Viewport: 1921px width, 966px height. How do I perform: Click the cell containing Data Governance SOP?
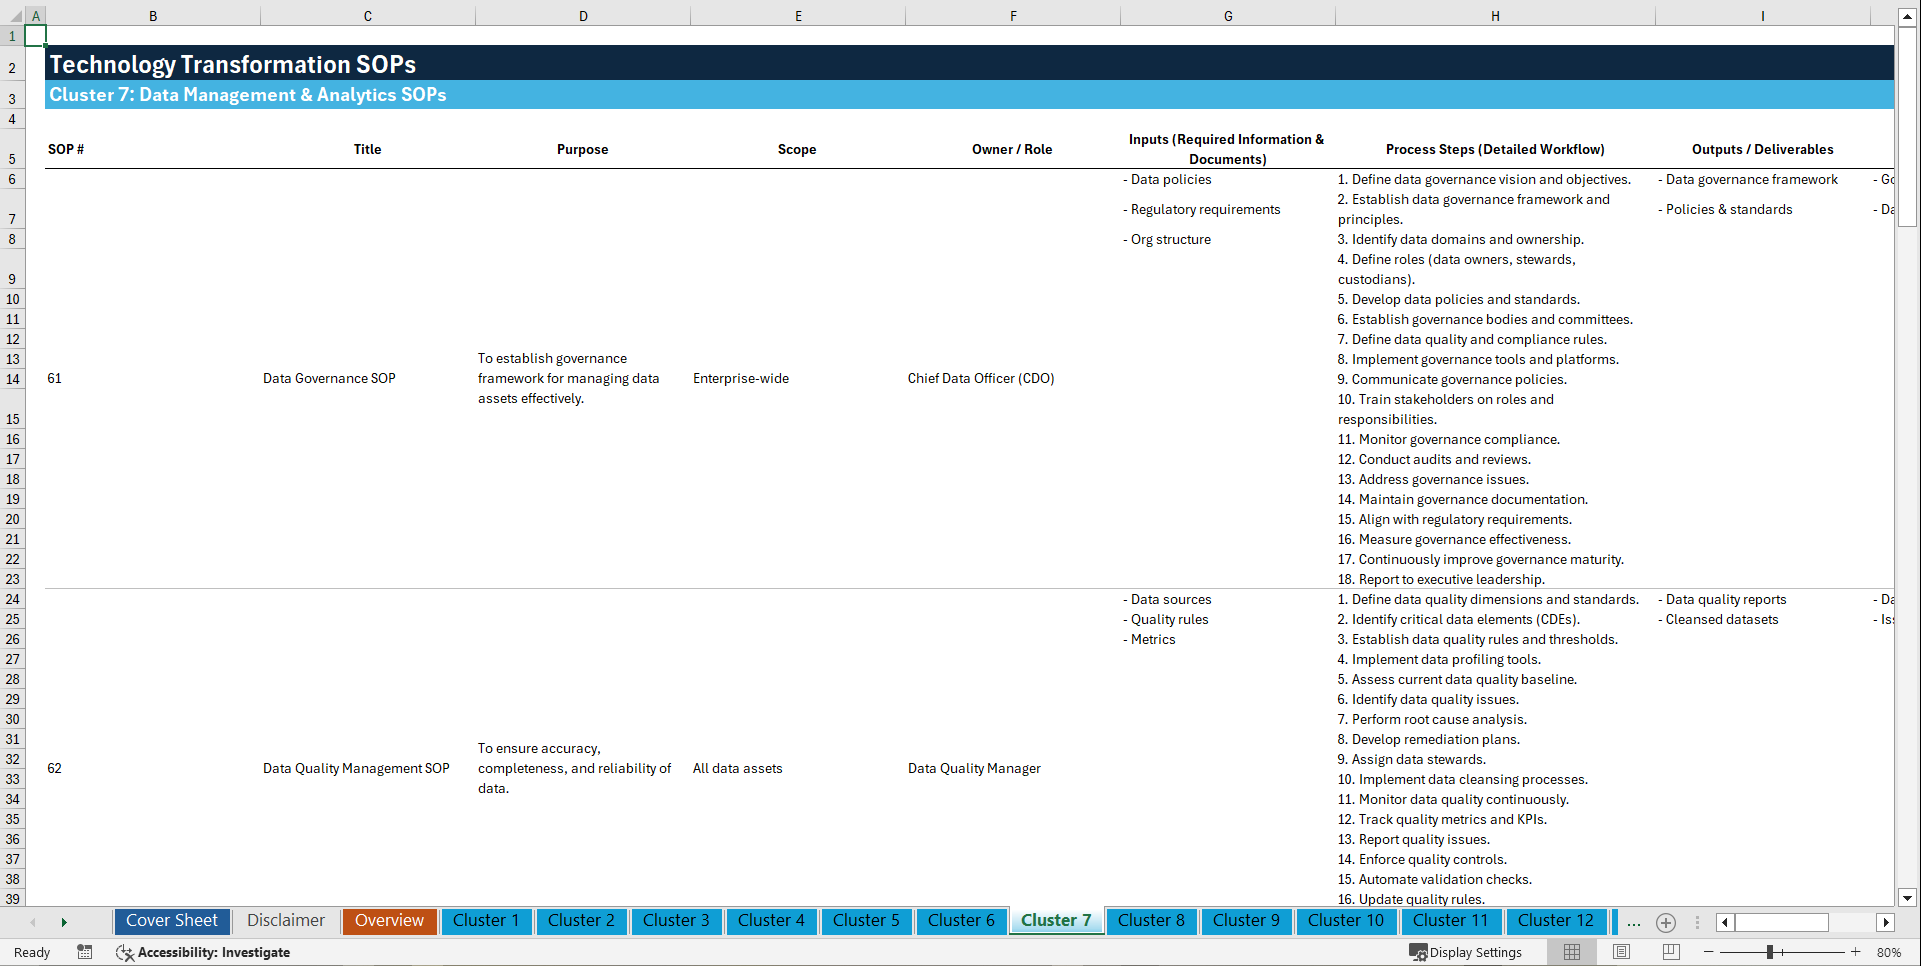pos(329,378)
